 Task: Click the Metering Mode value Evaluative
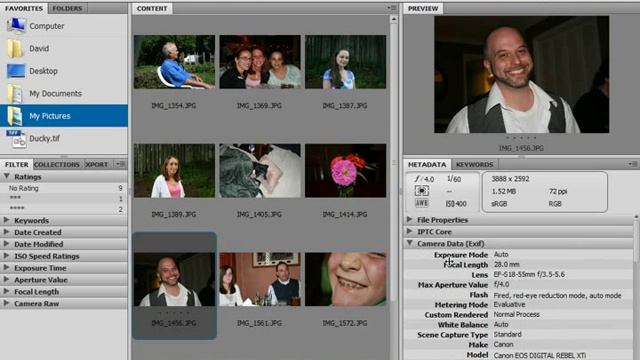tap(509, 304)
